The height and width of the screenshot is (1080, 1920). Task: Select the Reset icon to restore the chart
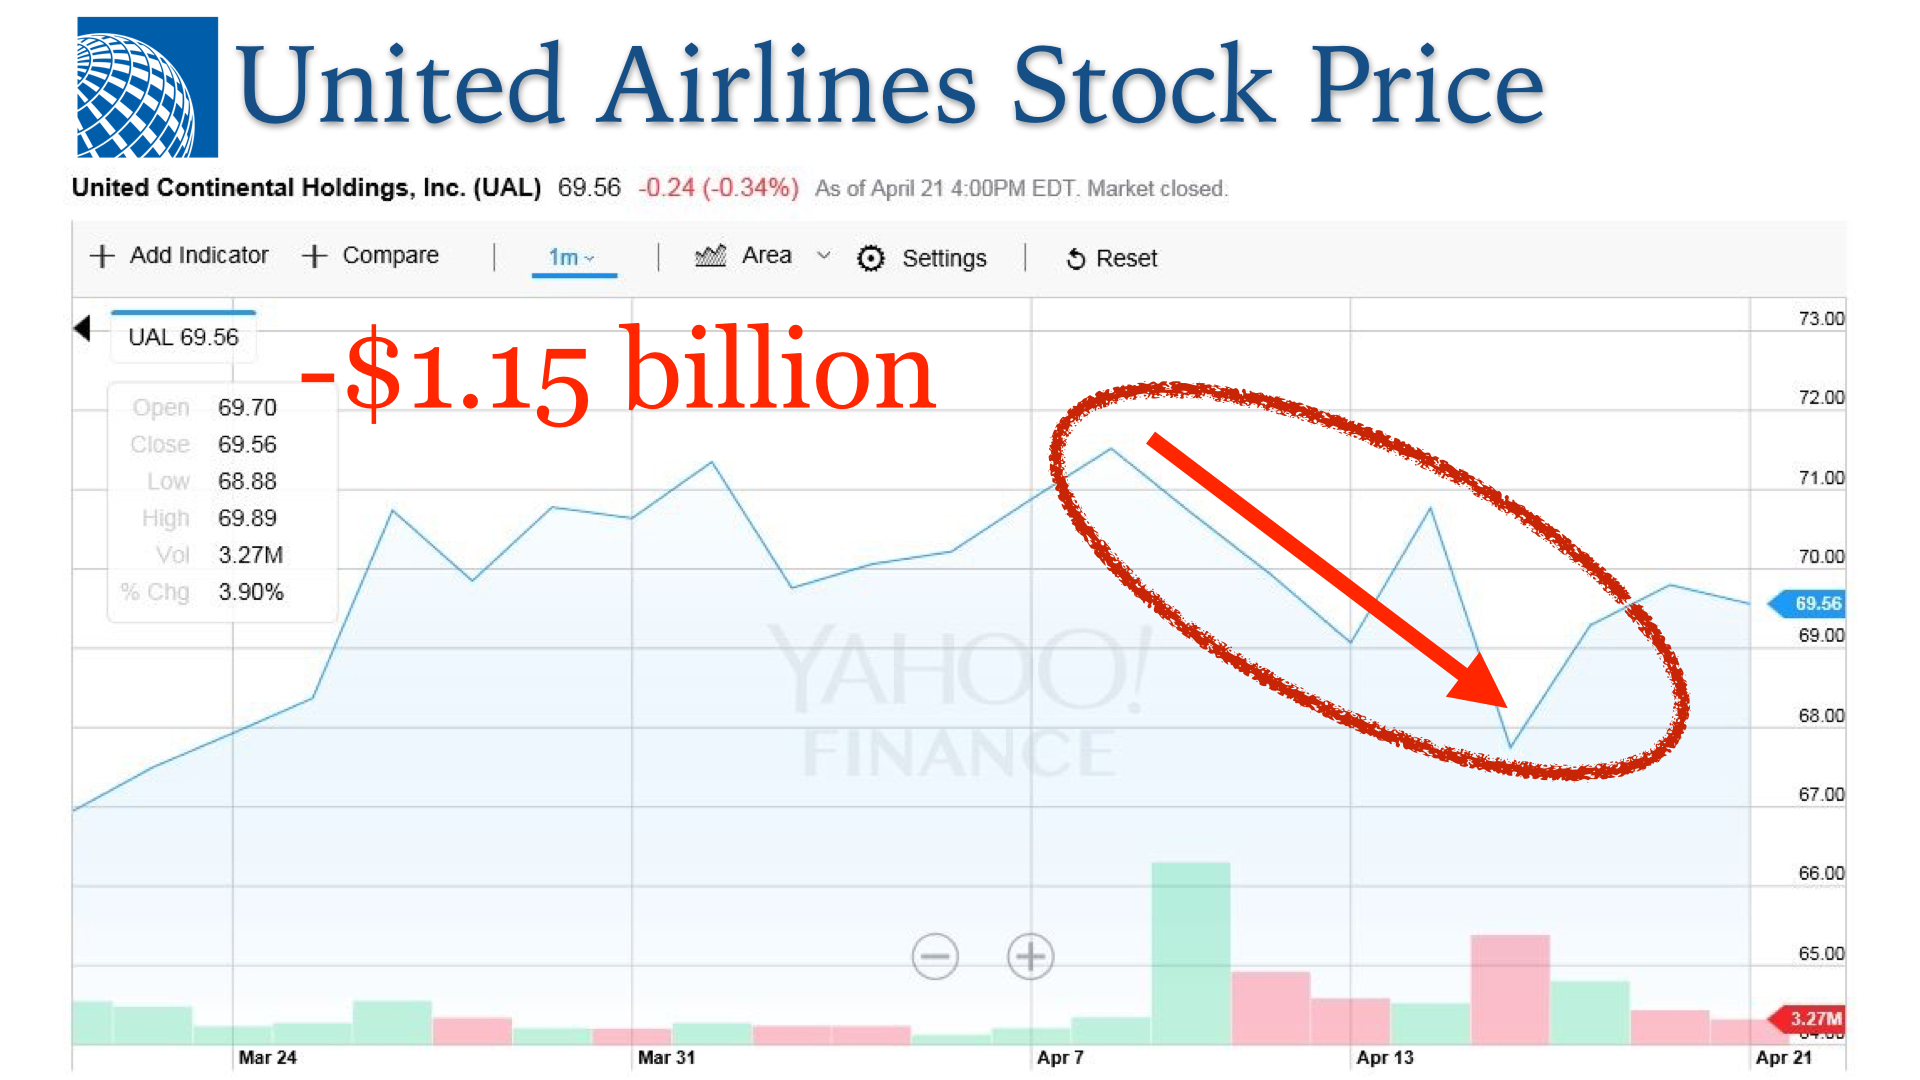tap(1076, 258)
